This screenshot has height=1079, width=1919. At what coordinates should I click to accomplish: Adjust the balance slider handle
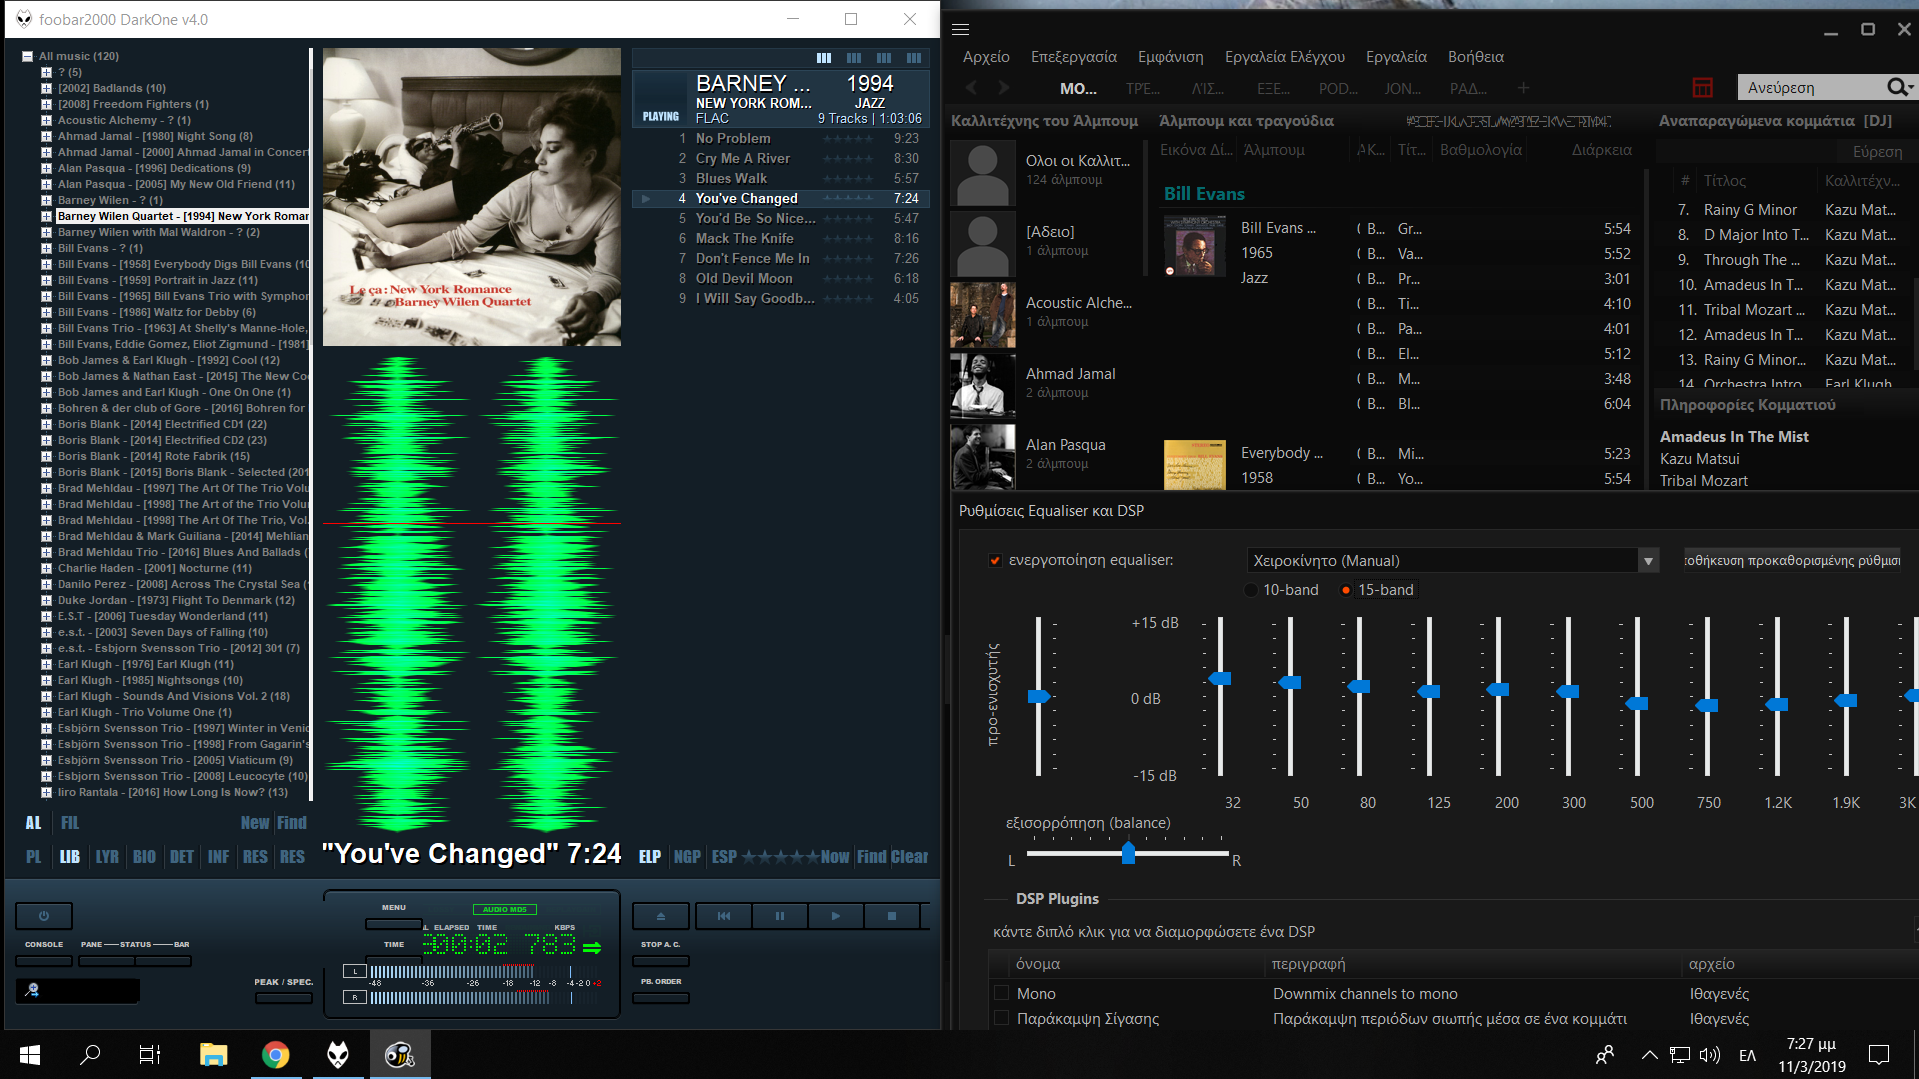pos(1128,853)
